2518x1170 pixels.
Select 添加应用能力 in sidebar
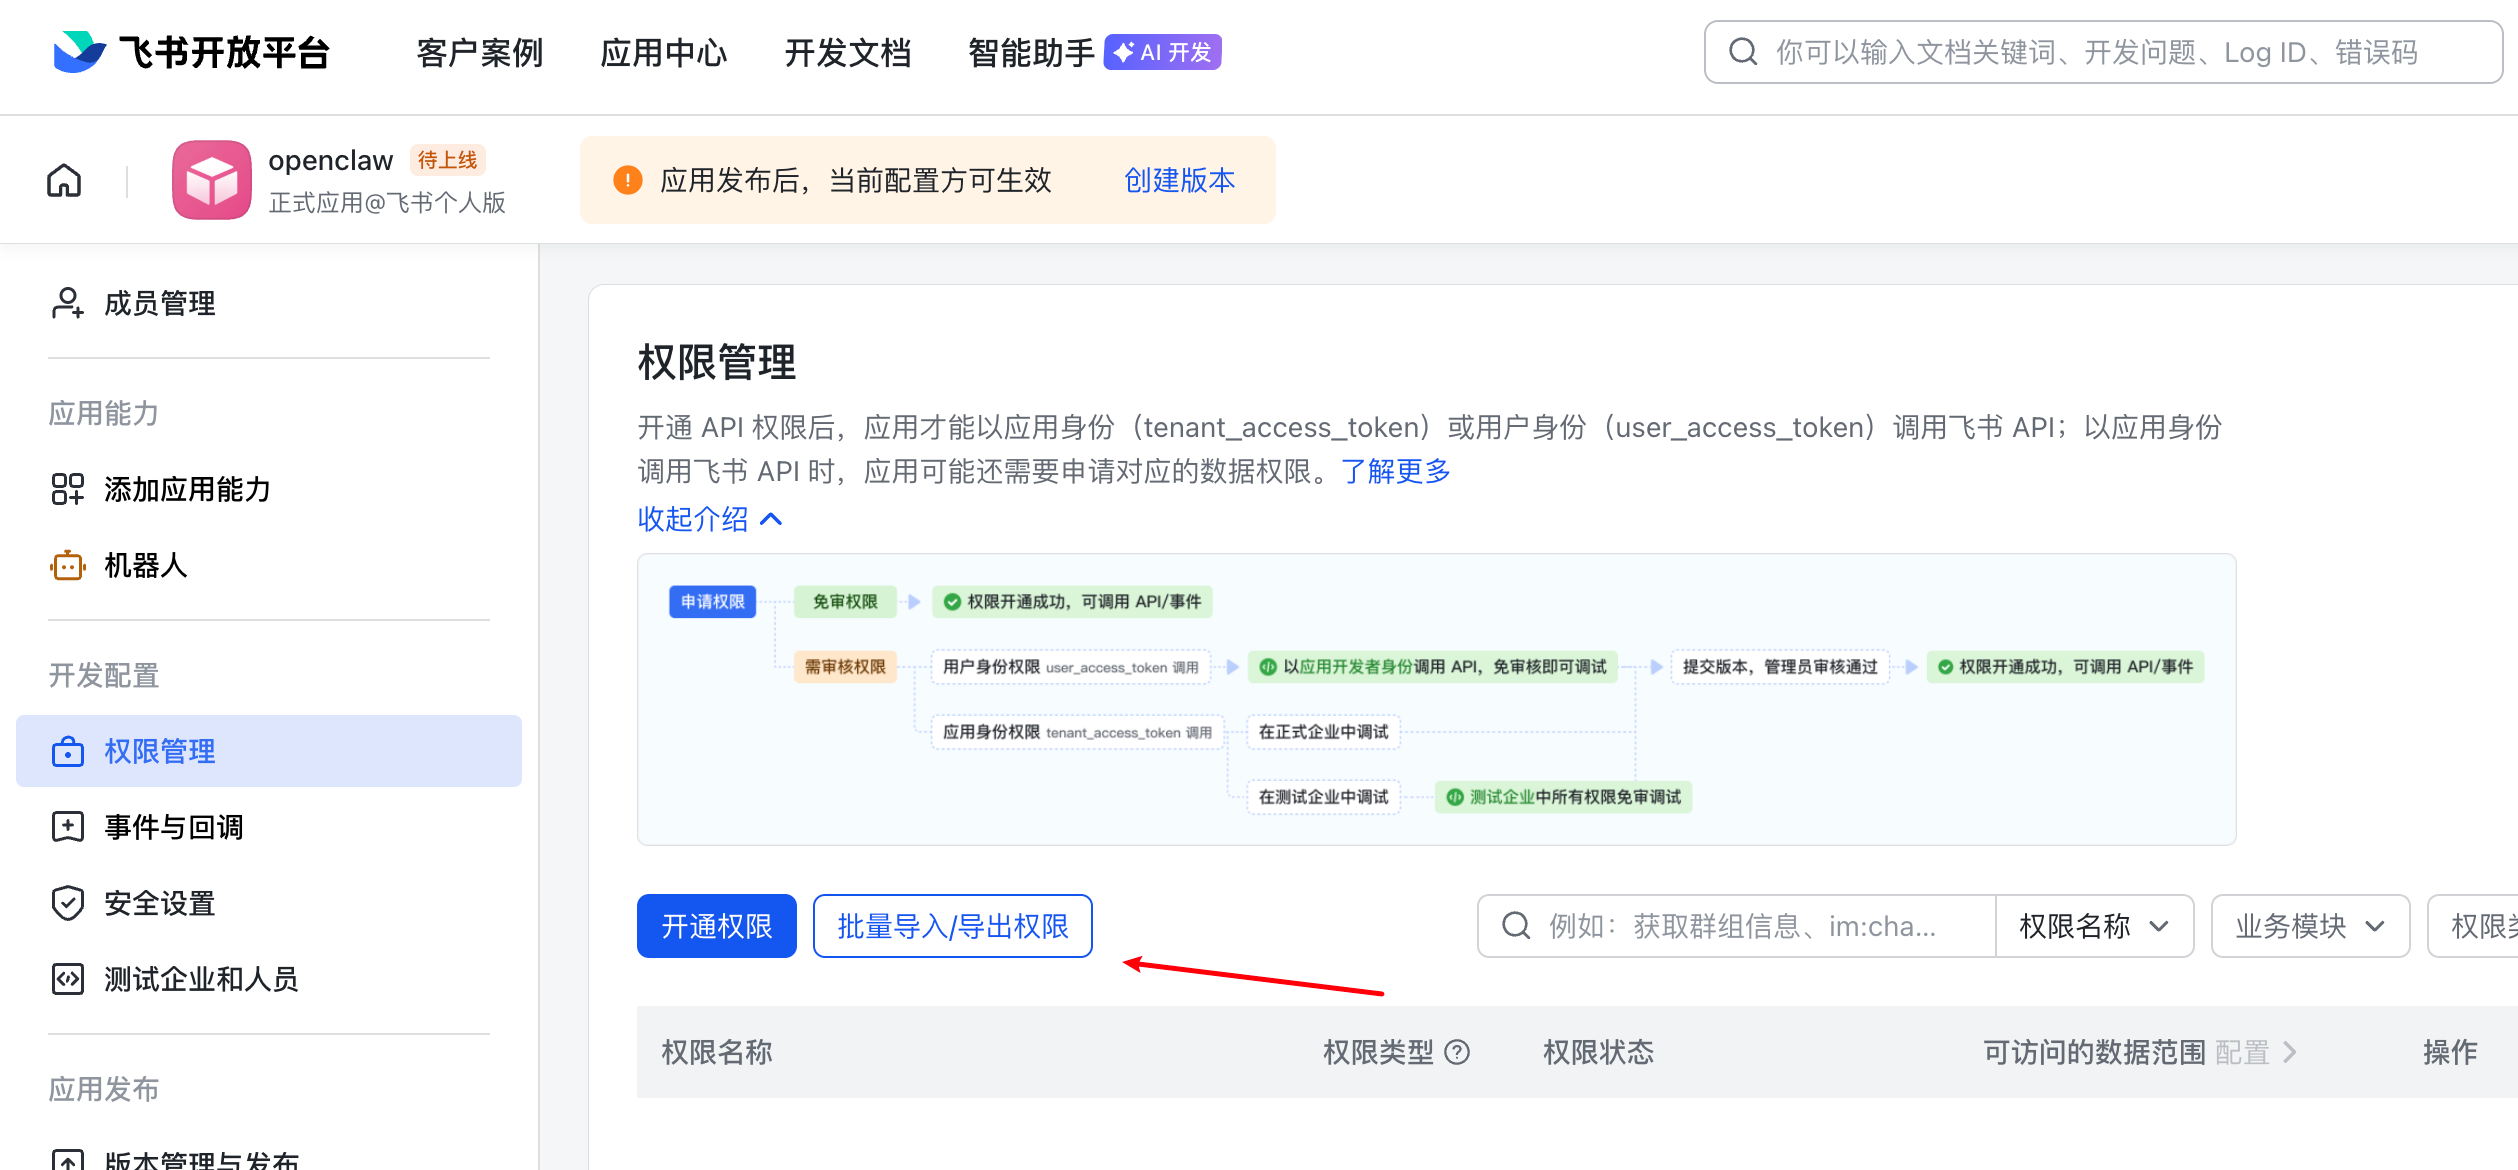pos(269,489)
